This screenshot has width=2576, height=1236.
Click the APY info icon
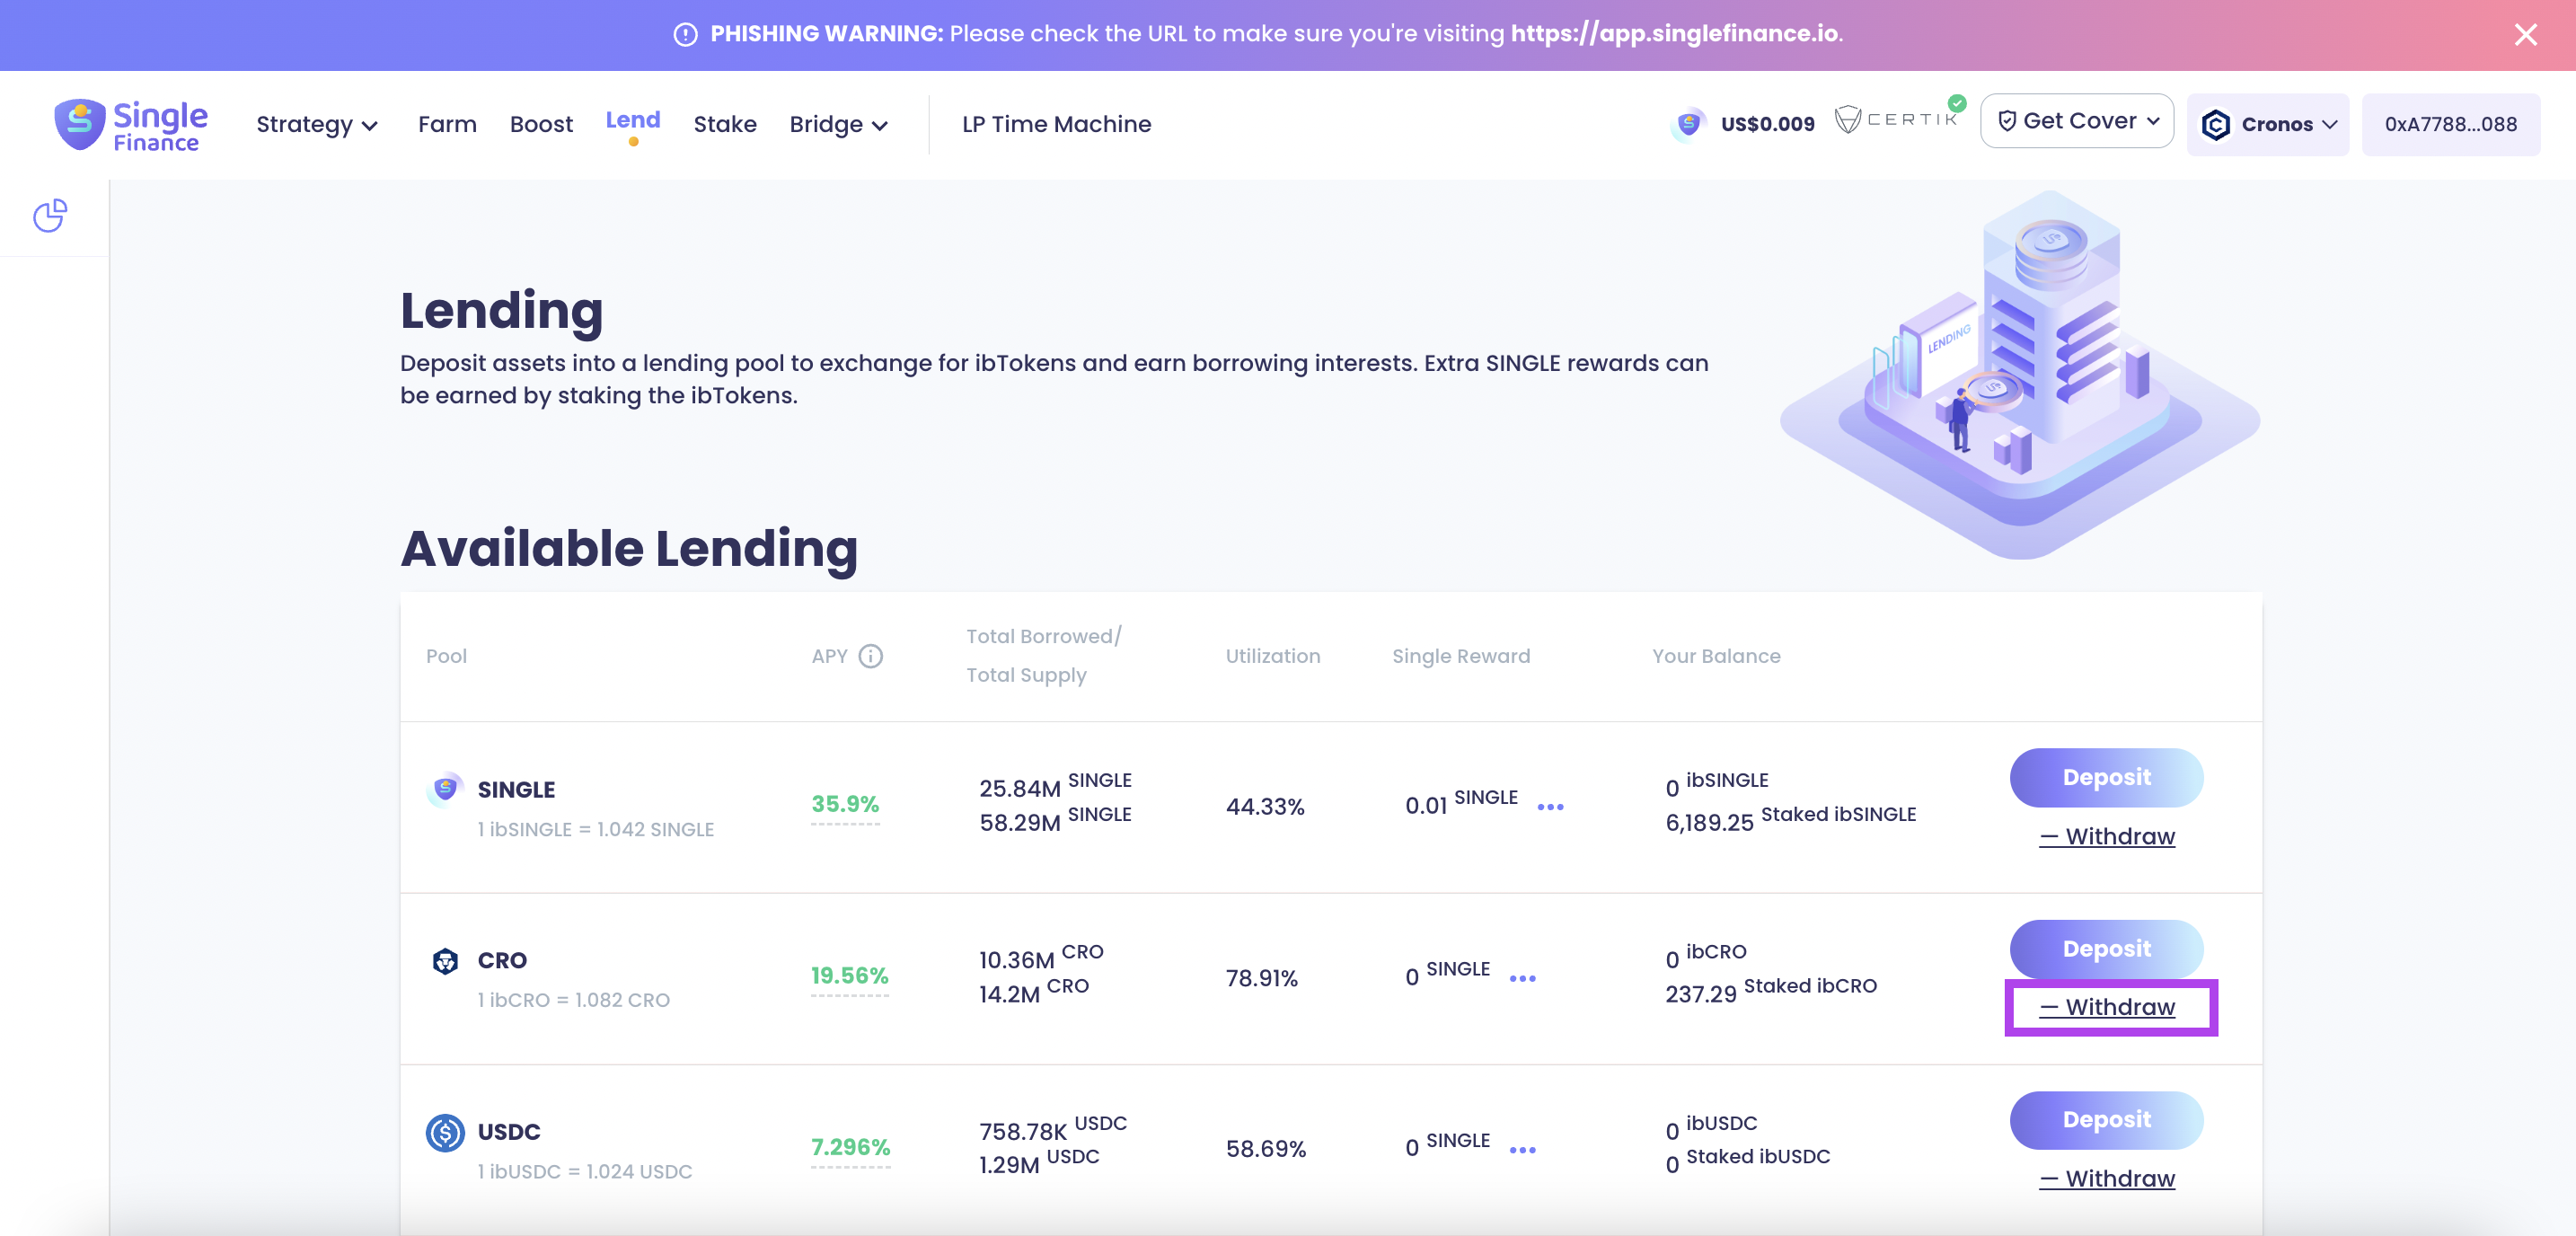click(x=871, y=656)
